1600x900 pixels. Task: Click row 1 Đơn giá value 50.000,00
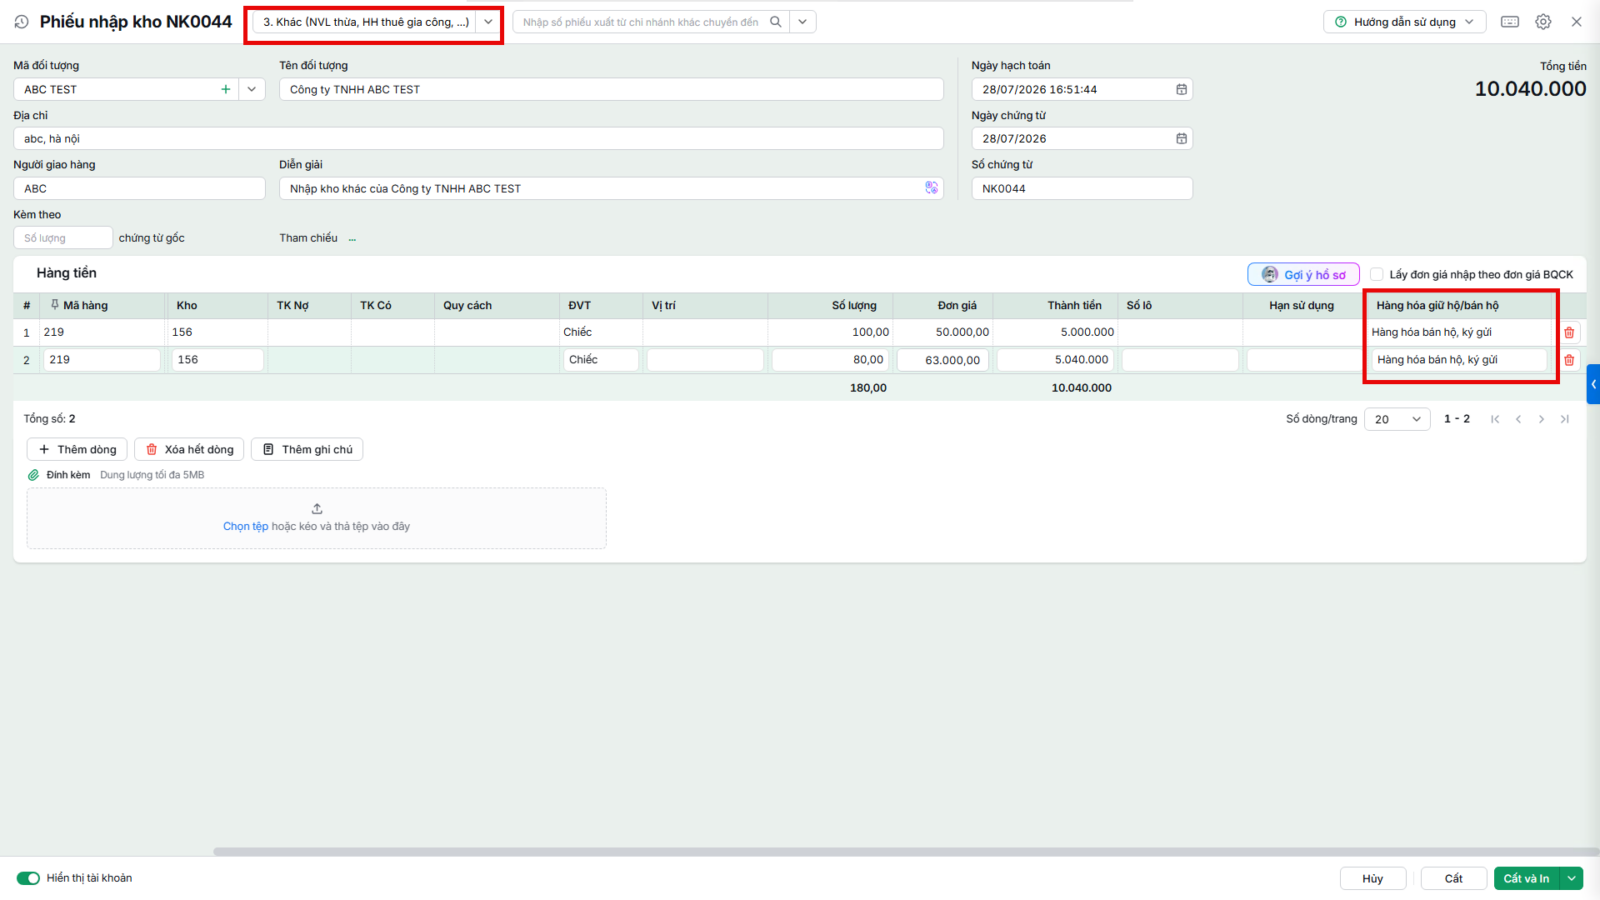pyautogui.click(x=962, y=332)
